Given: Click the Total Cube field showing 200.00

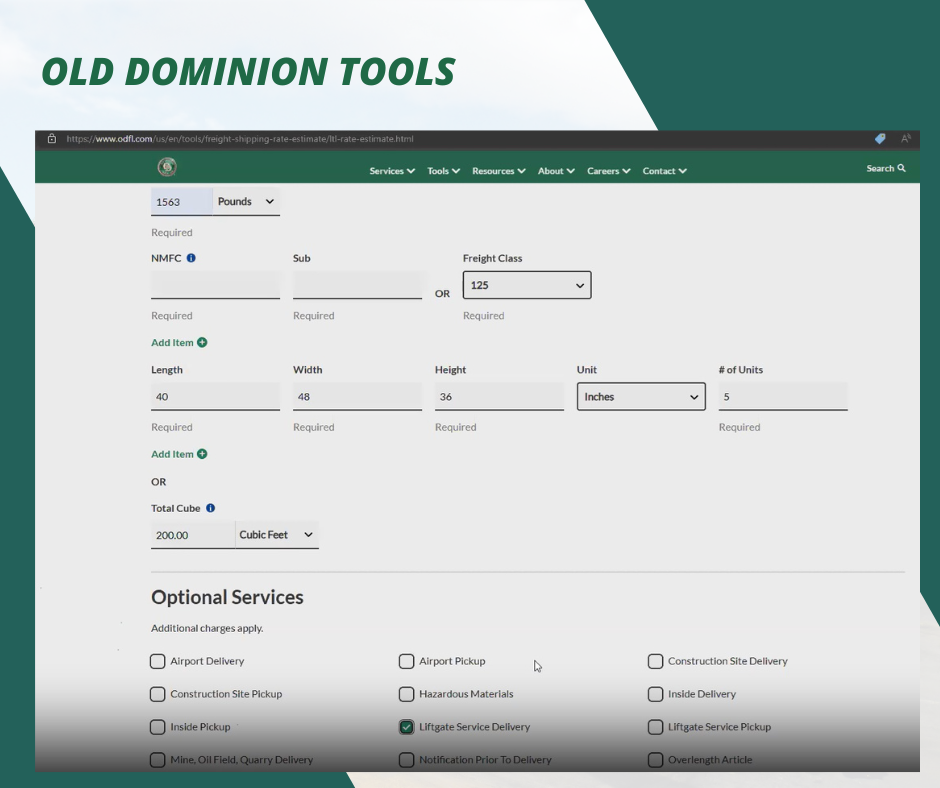Looking at the screenshot, I should pyautogui.click(x=193, y=534).
